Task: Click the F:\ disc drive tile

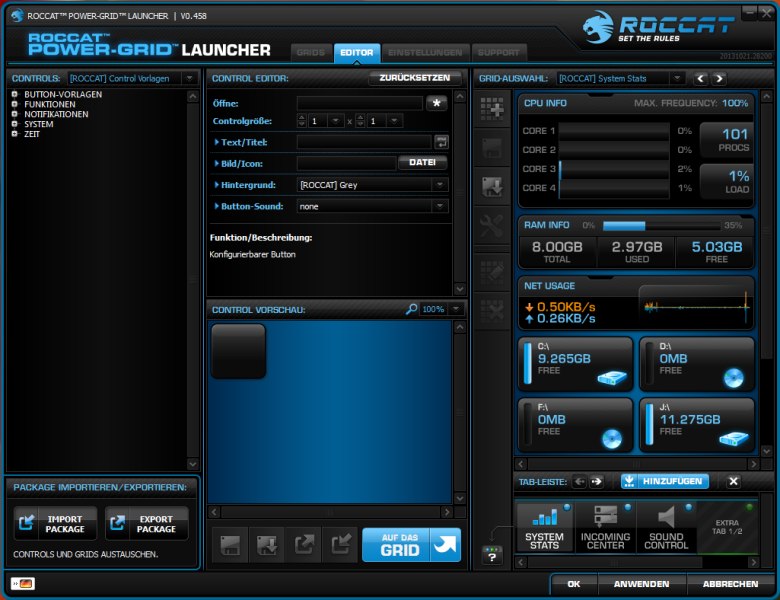Action: 576,425
